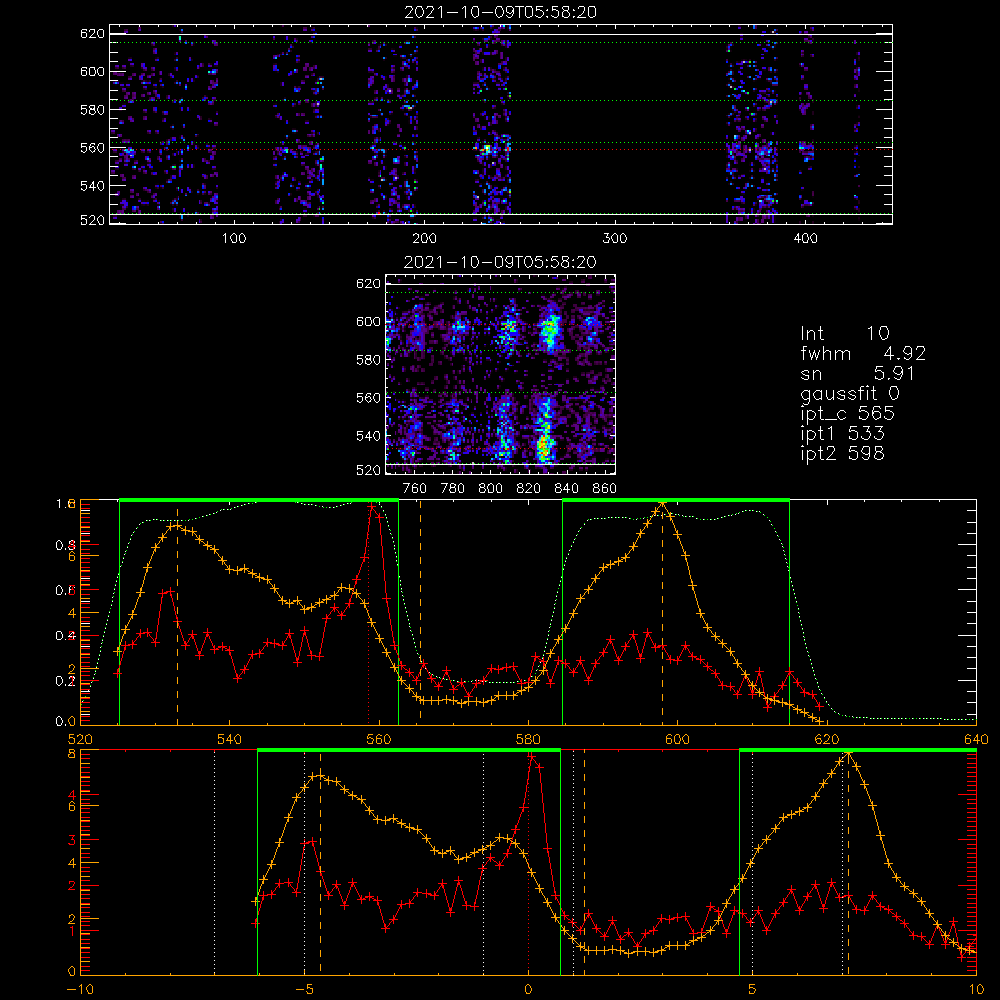This screenshot has width=1000, height=1000.
Task: Click the orange dashed vertical line at 565 in profile plot
Action: point(420,612)
